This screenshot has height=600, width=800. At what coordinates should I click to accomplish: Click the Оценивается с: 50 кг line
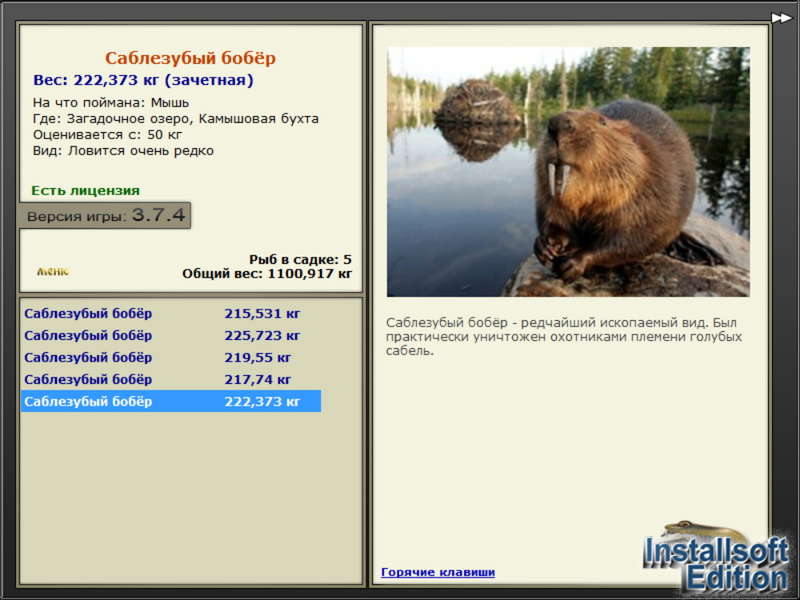107,135
